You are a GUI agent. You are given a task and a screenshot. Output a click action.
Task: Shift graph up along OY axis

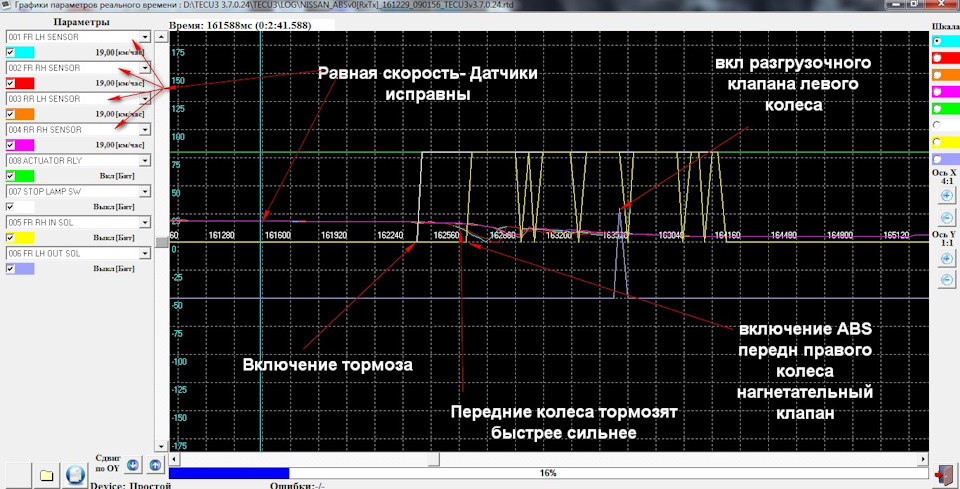tap(155, 465)
